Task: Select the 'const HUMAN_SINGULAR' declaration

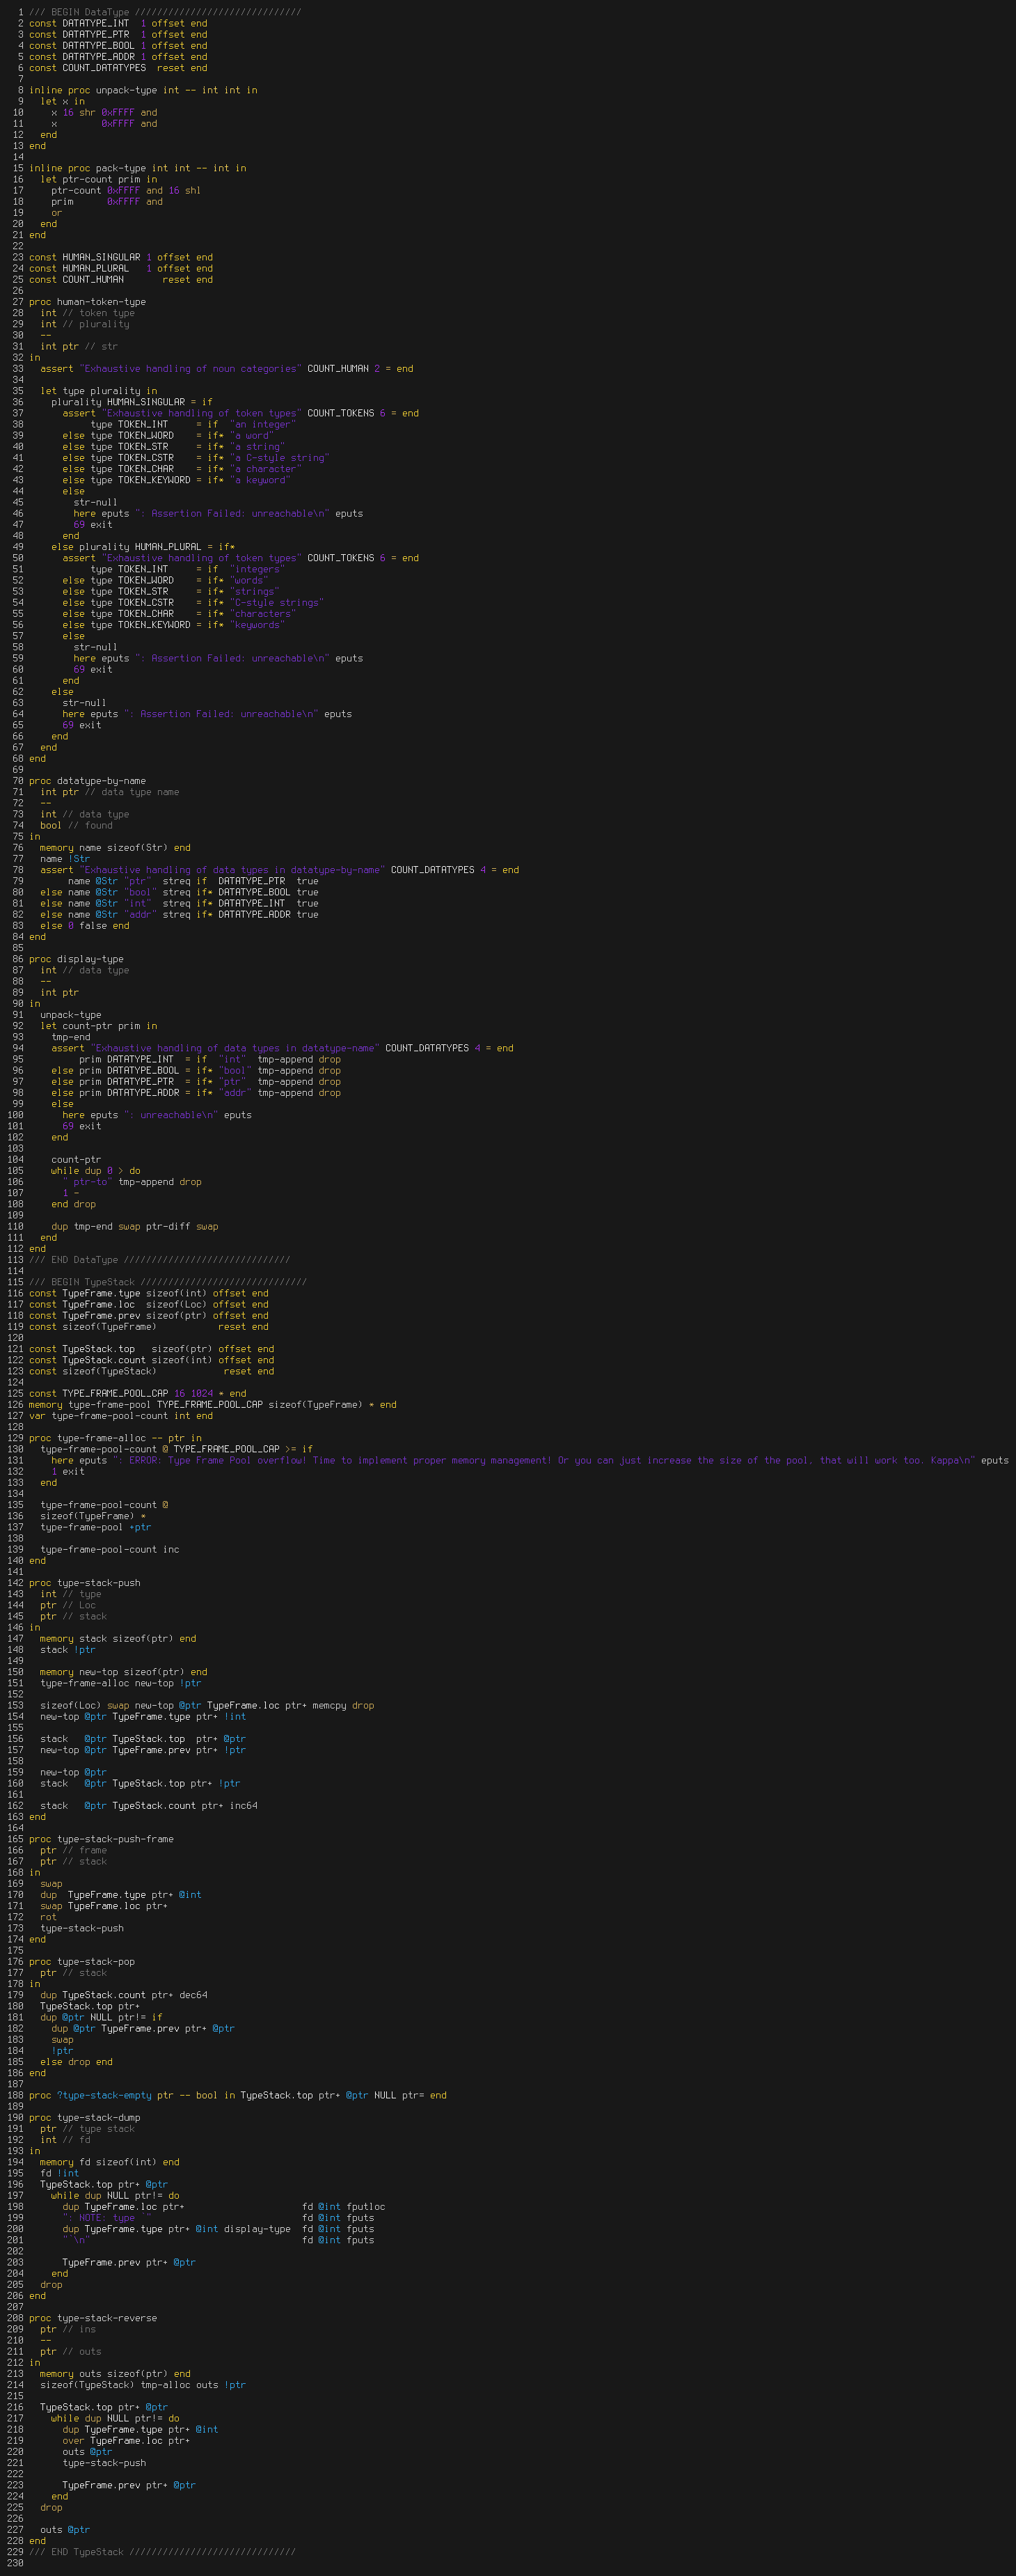Action: [121, 257]
